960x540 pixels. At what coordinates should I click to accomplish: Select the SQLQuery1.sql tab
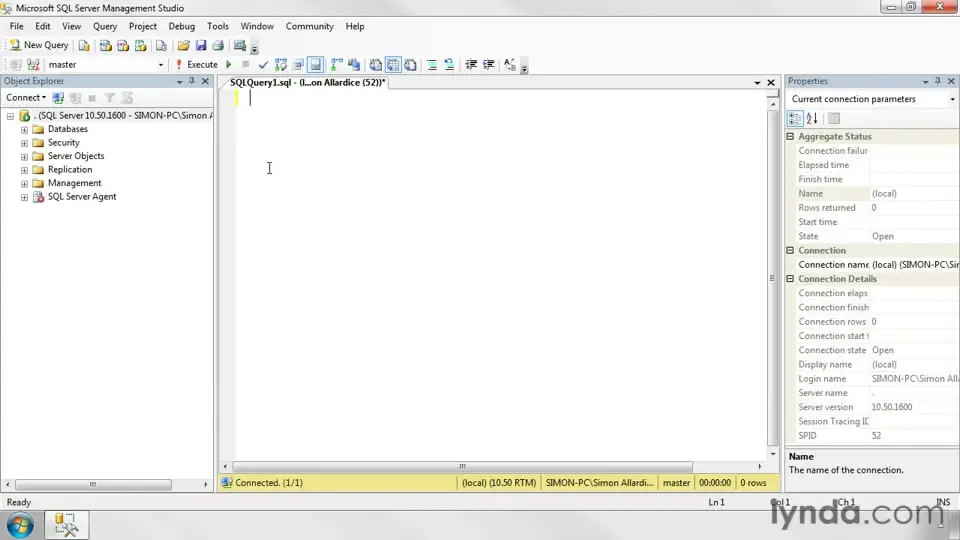pyautogui.click(x=307, y=82)
